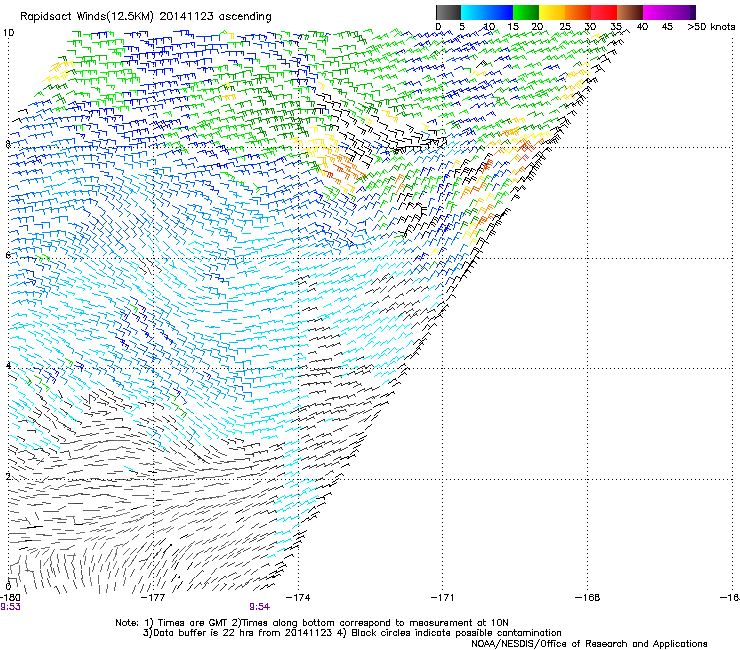Click the longitude label '-177'
This screenshot has height=650, width=740.
coord(153,597)
